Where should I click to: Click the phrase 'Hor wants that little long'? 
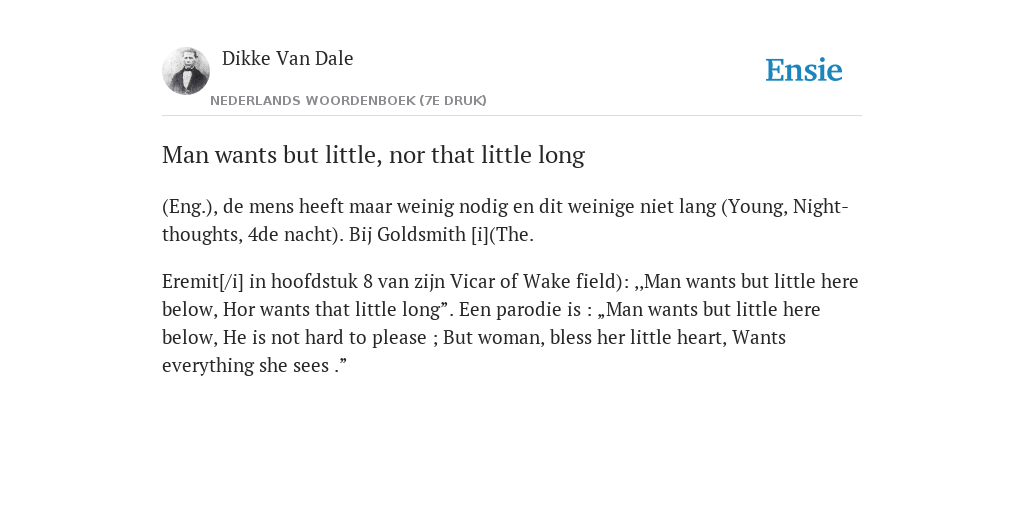click(x=332, y=310)
